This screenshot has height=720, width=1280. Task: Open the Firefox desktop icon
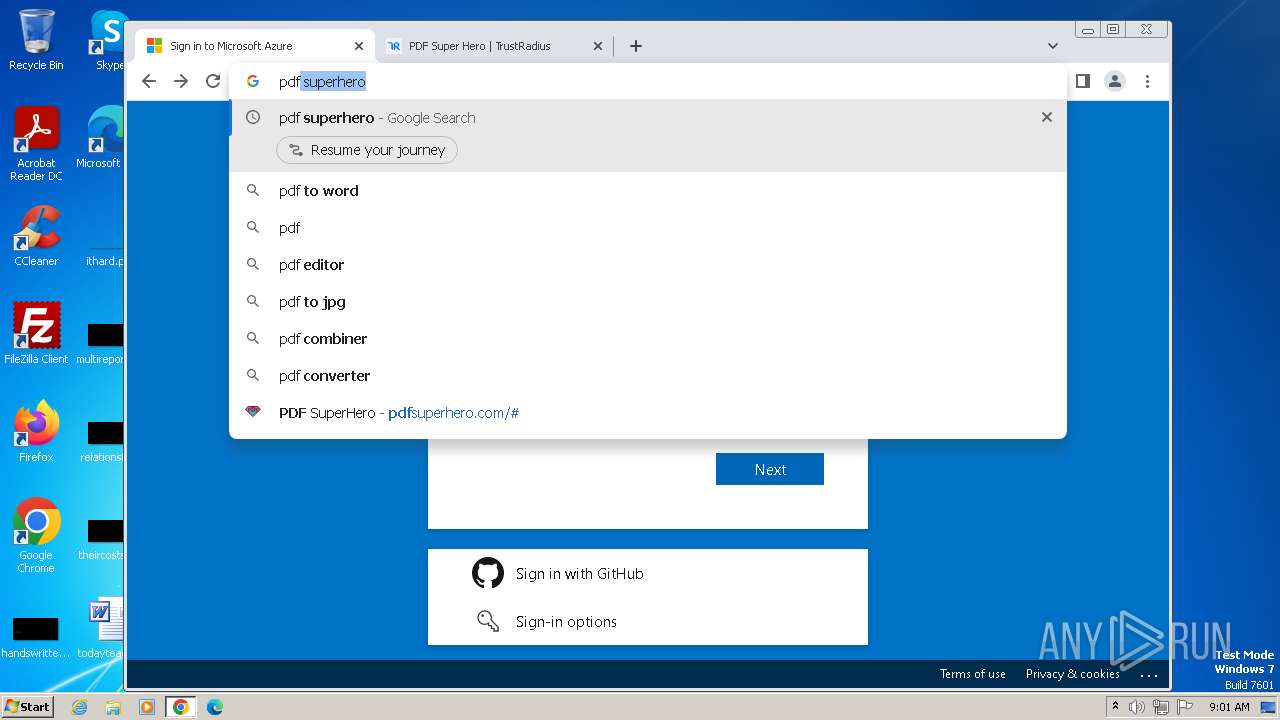click(36, 432)
